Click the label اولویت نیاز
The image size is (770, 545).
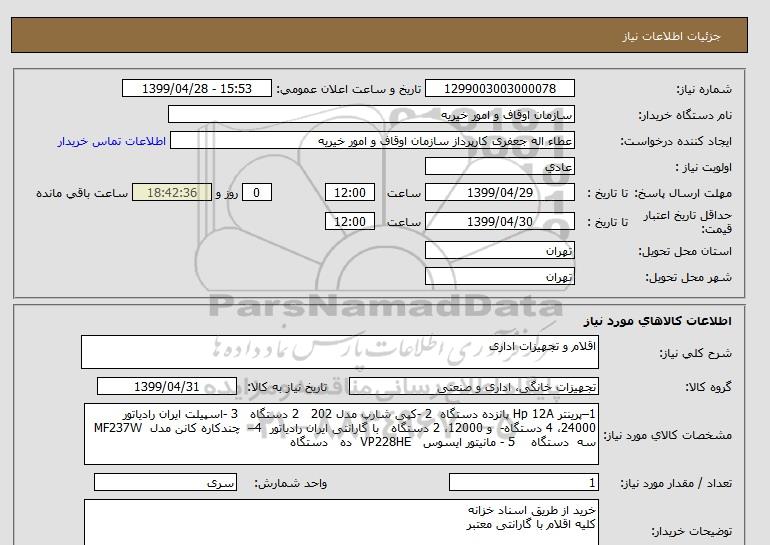coord(704,167)
